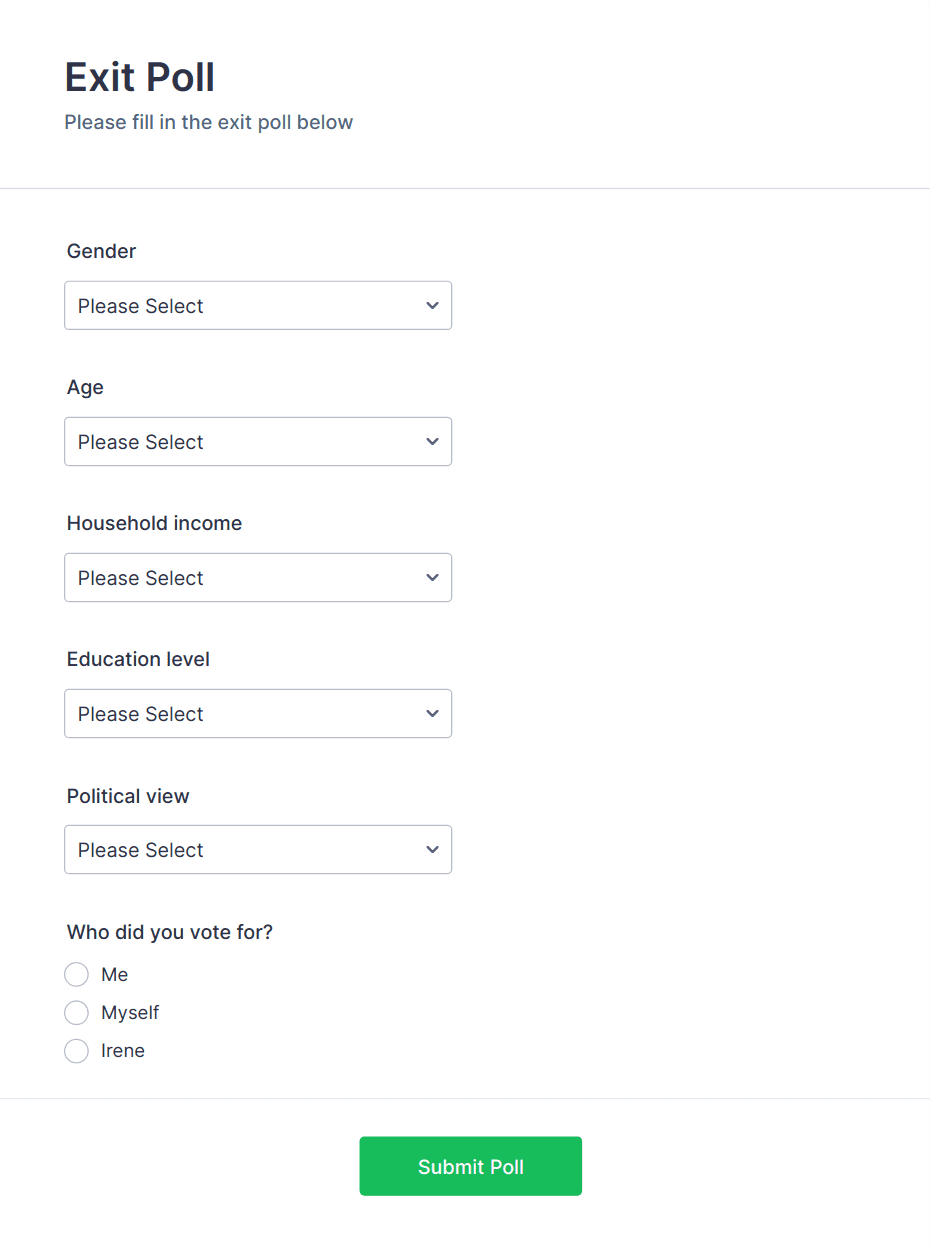
Task: Open the Age dropdown
Action: [258, 441]
